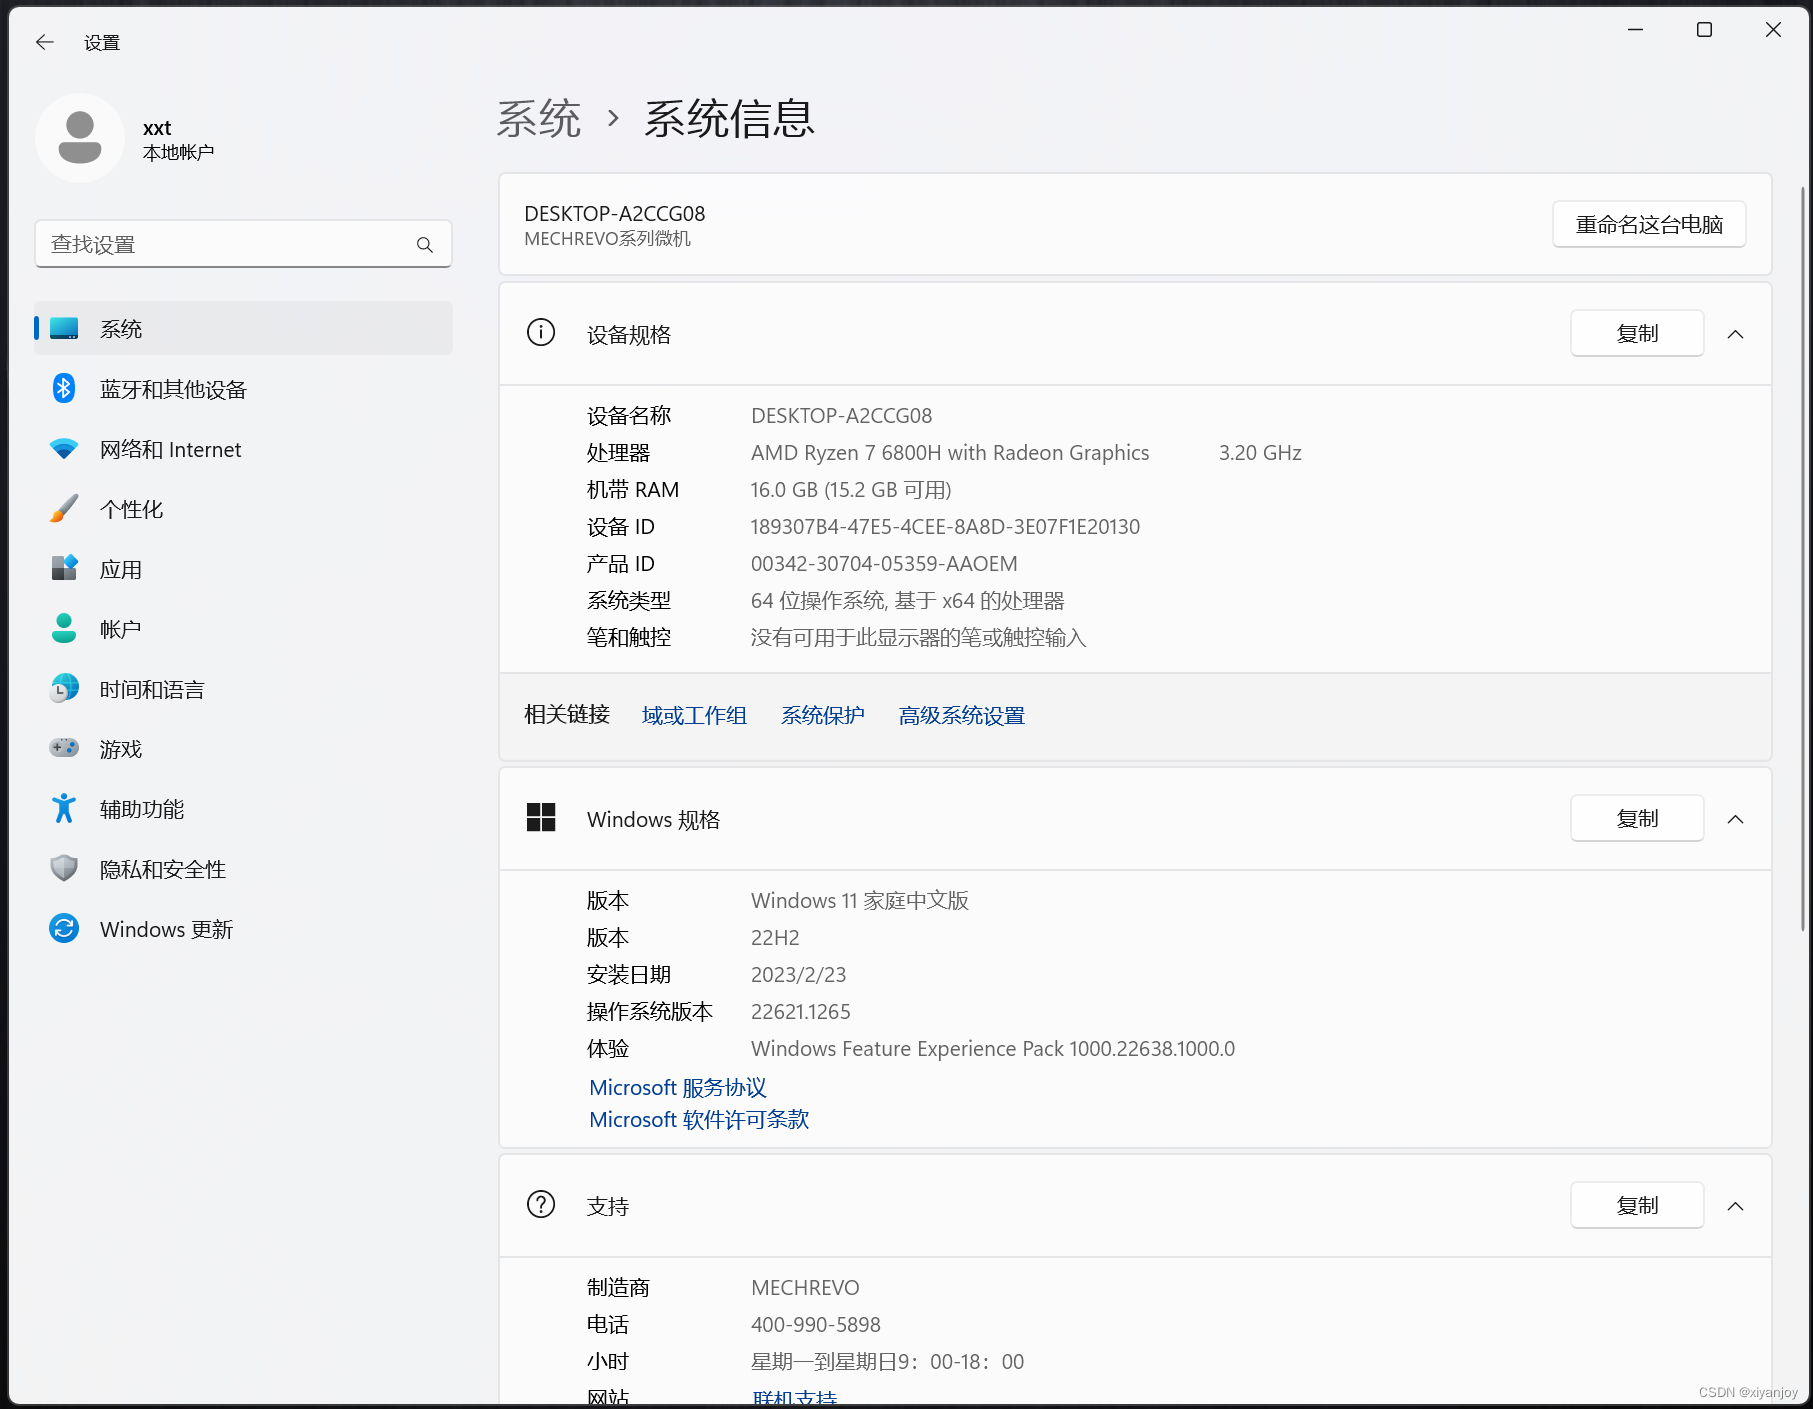The height and width of the screenshot is (1409, 1813).
Task: Click Windows 11 家庭中文版 text
Action: pos(859,901)
